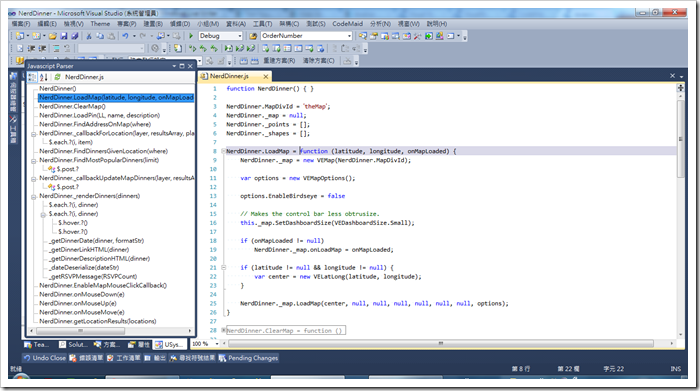Click the refresh icon in Javascript Parser

(58, 77)
